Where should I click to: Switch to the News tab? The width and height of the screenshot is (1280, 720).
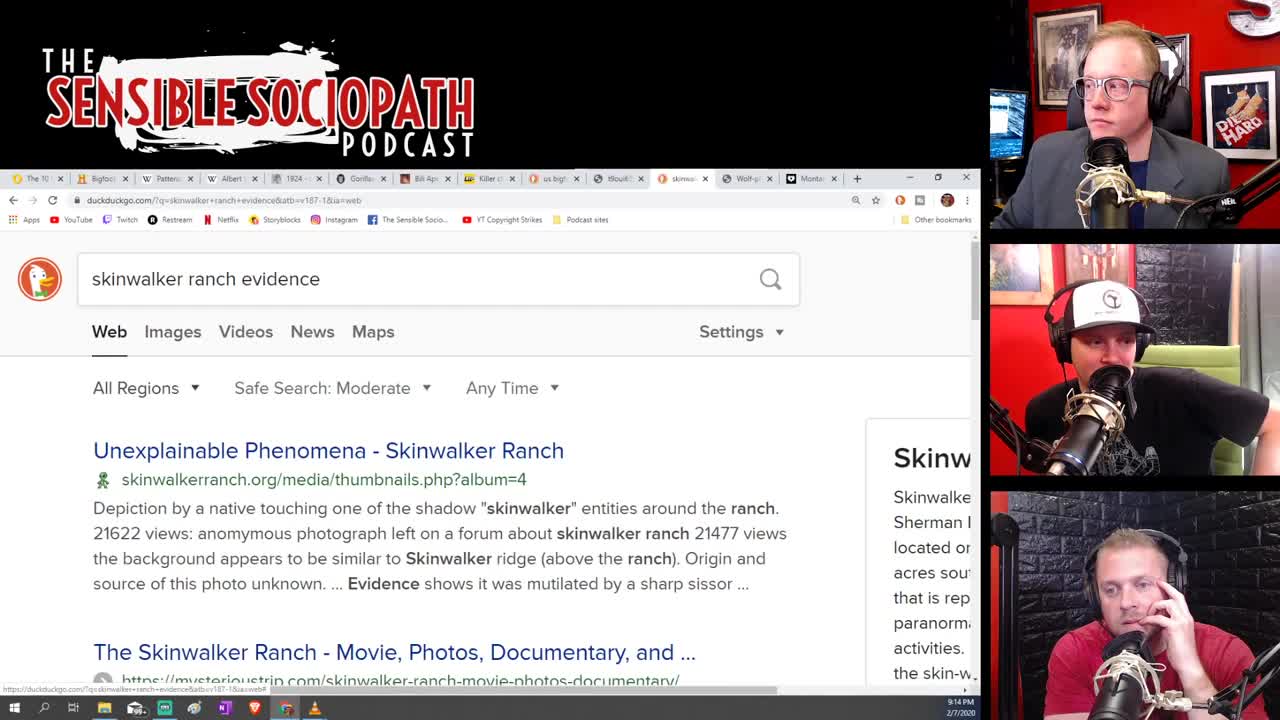pyautogui.click(x=312, y=332)
